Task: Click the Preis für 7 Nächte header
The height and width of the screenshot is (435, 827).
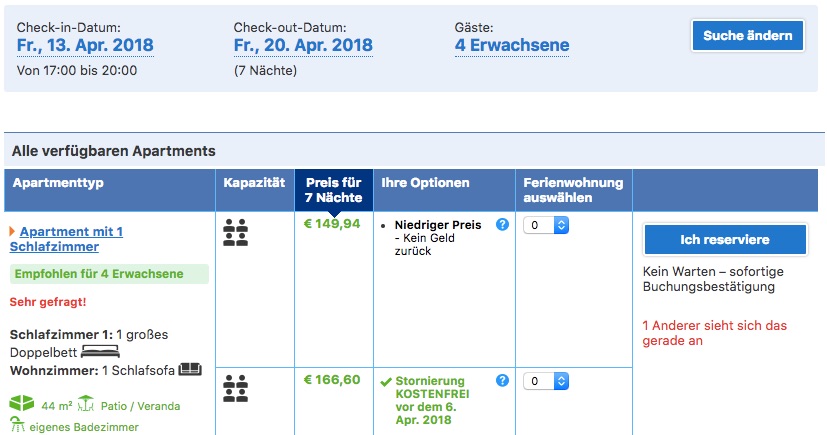Action: click(334, 190)
